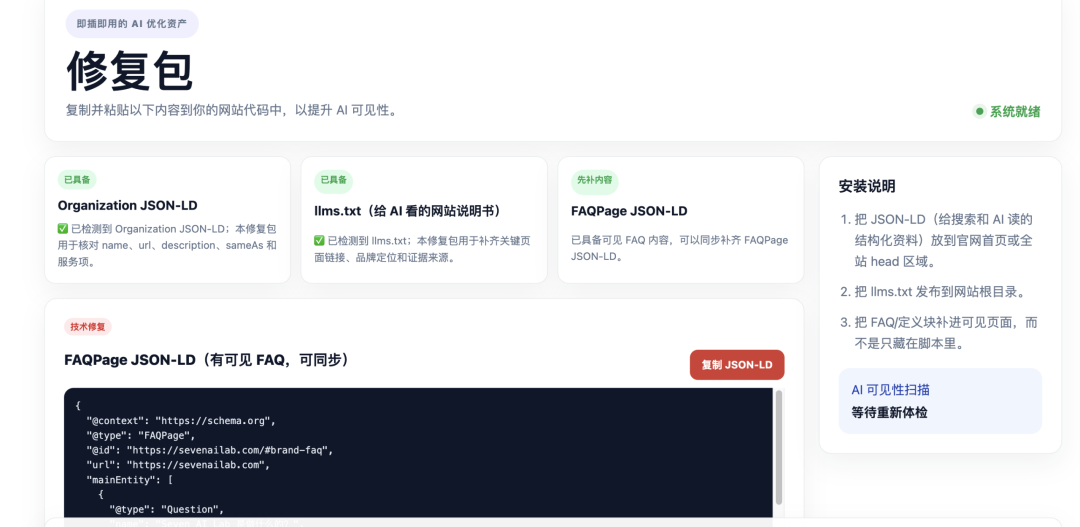Click install step 把 FAQ/定义块补进可见页面
Viewport: 1080px width, 527px height.
(946, 333)
